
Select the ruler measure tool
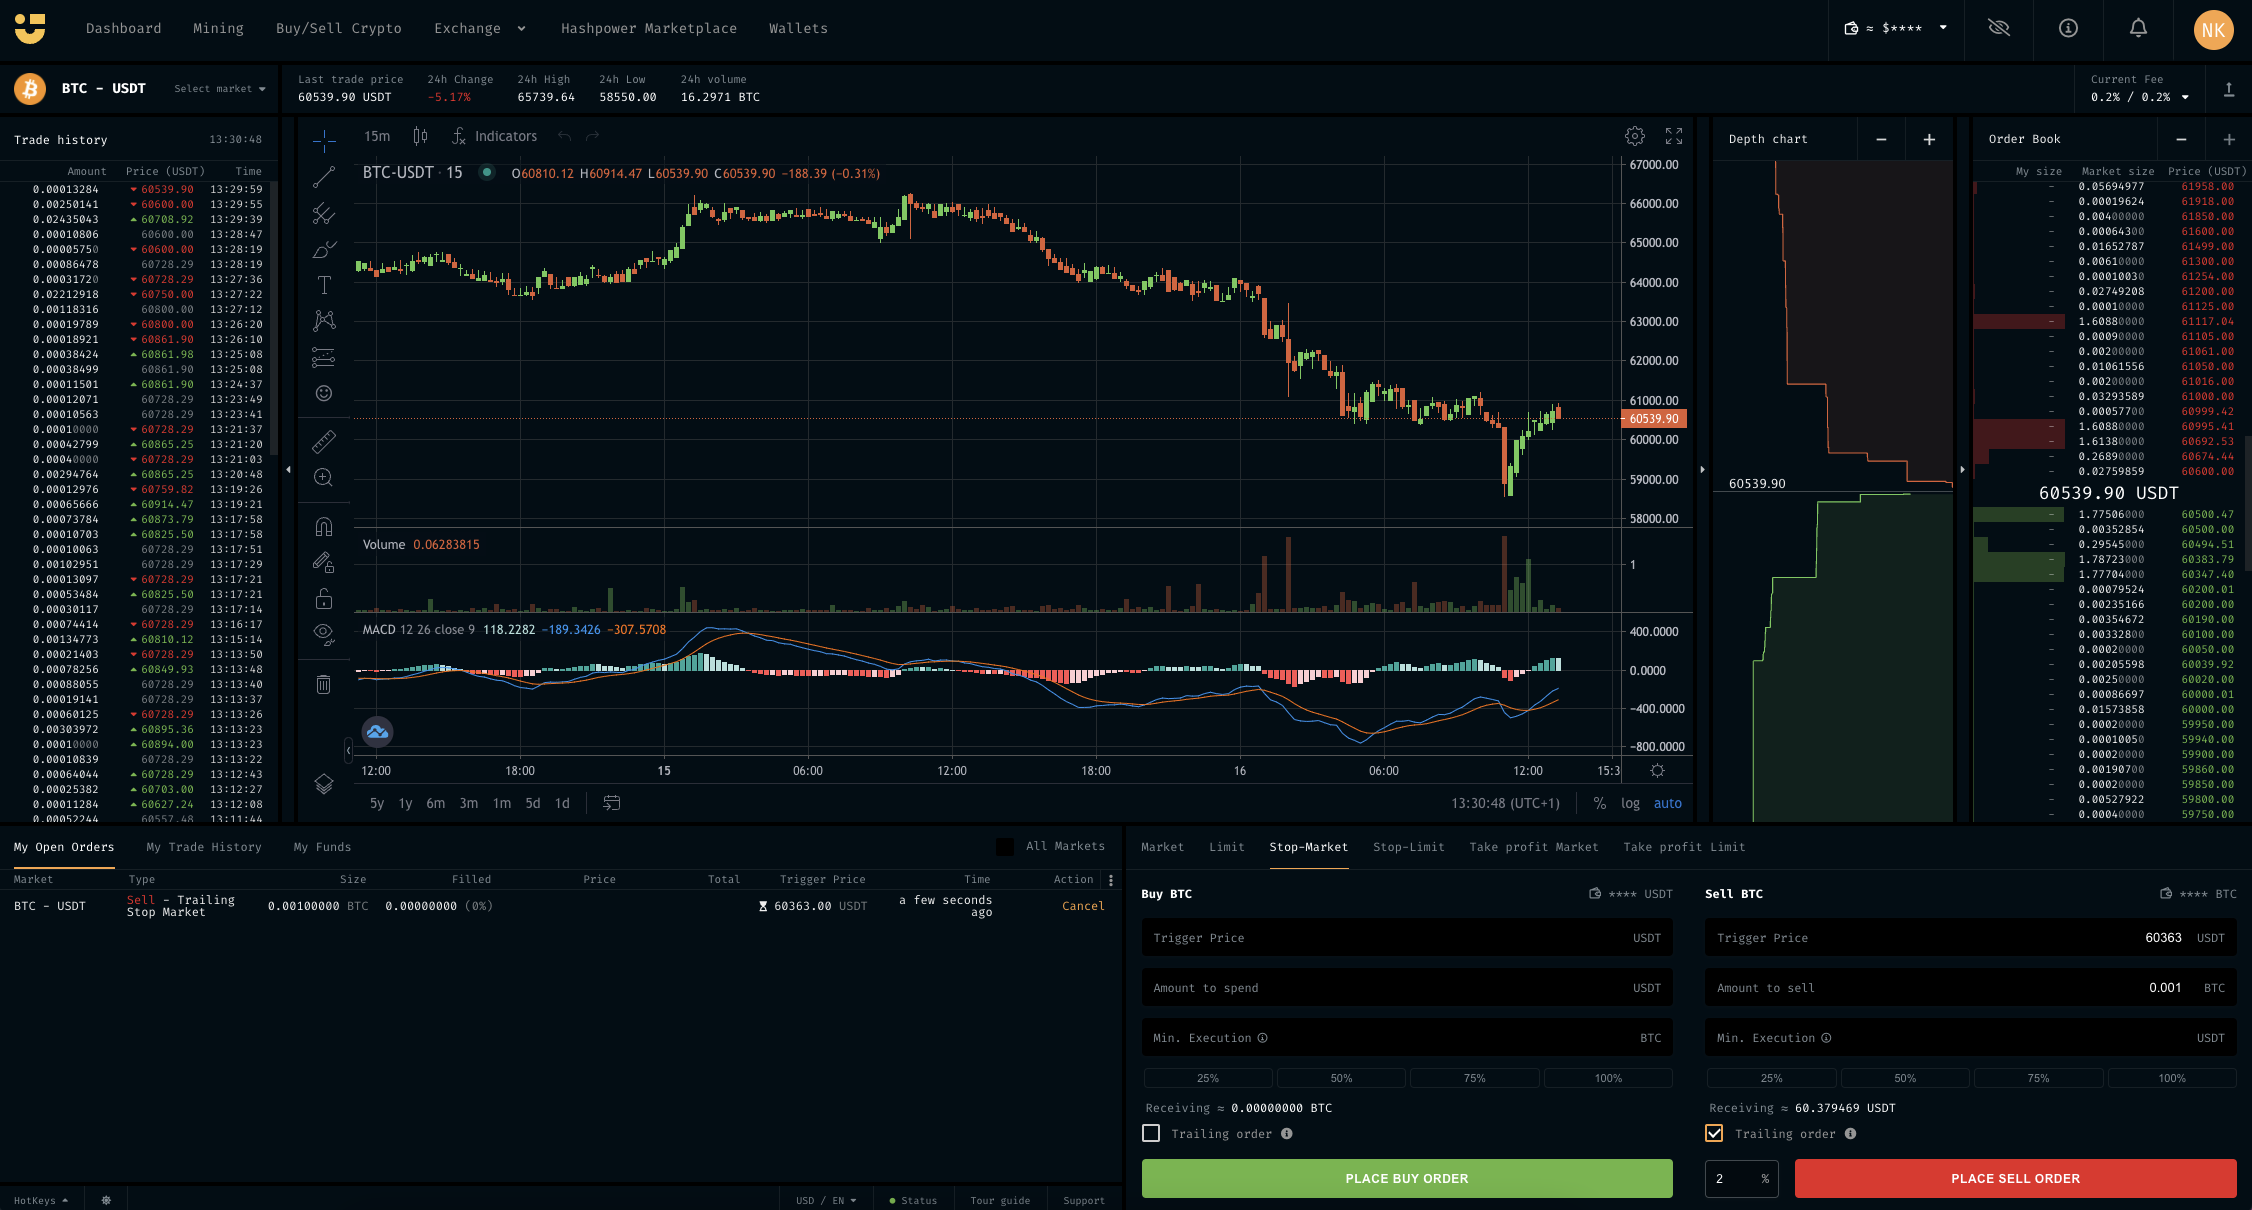click(x=324, y=441)
